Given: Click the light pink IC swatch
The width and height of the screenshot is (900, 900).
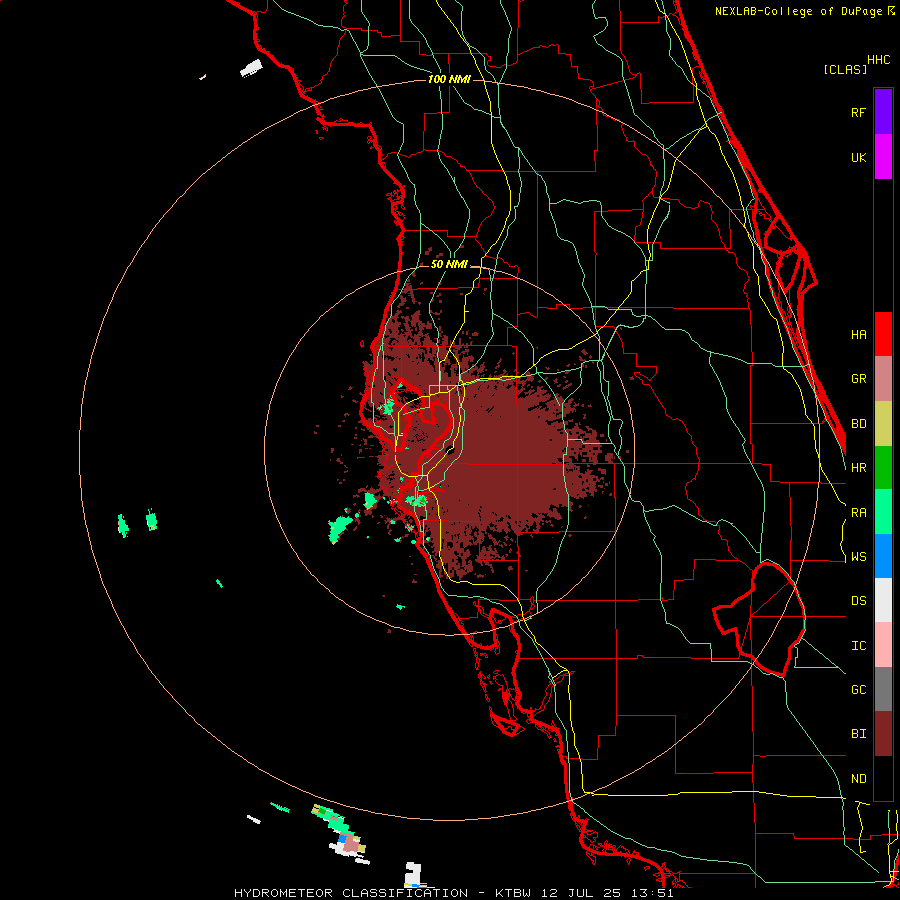Looking at the screenshot, I should click(x=883, y=645).
